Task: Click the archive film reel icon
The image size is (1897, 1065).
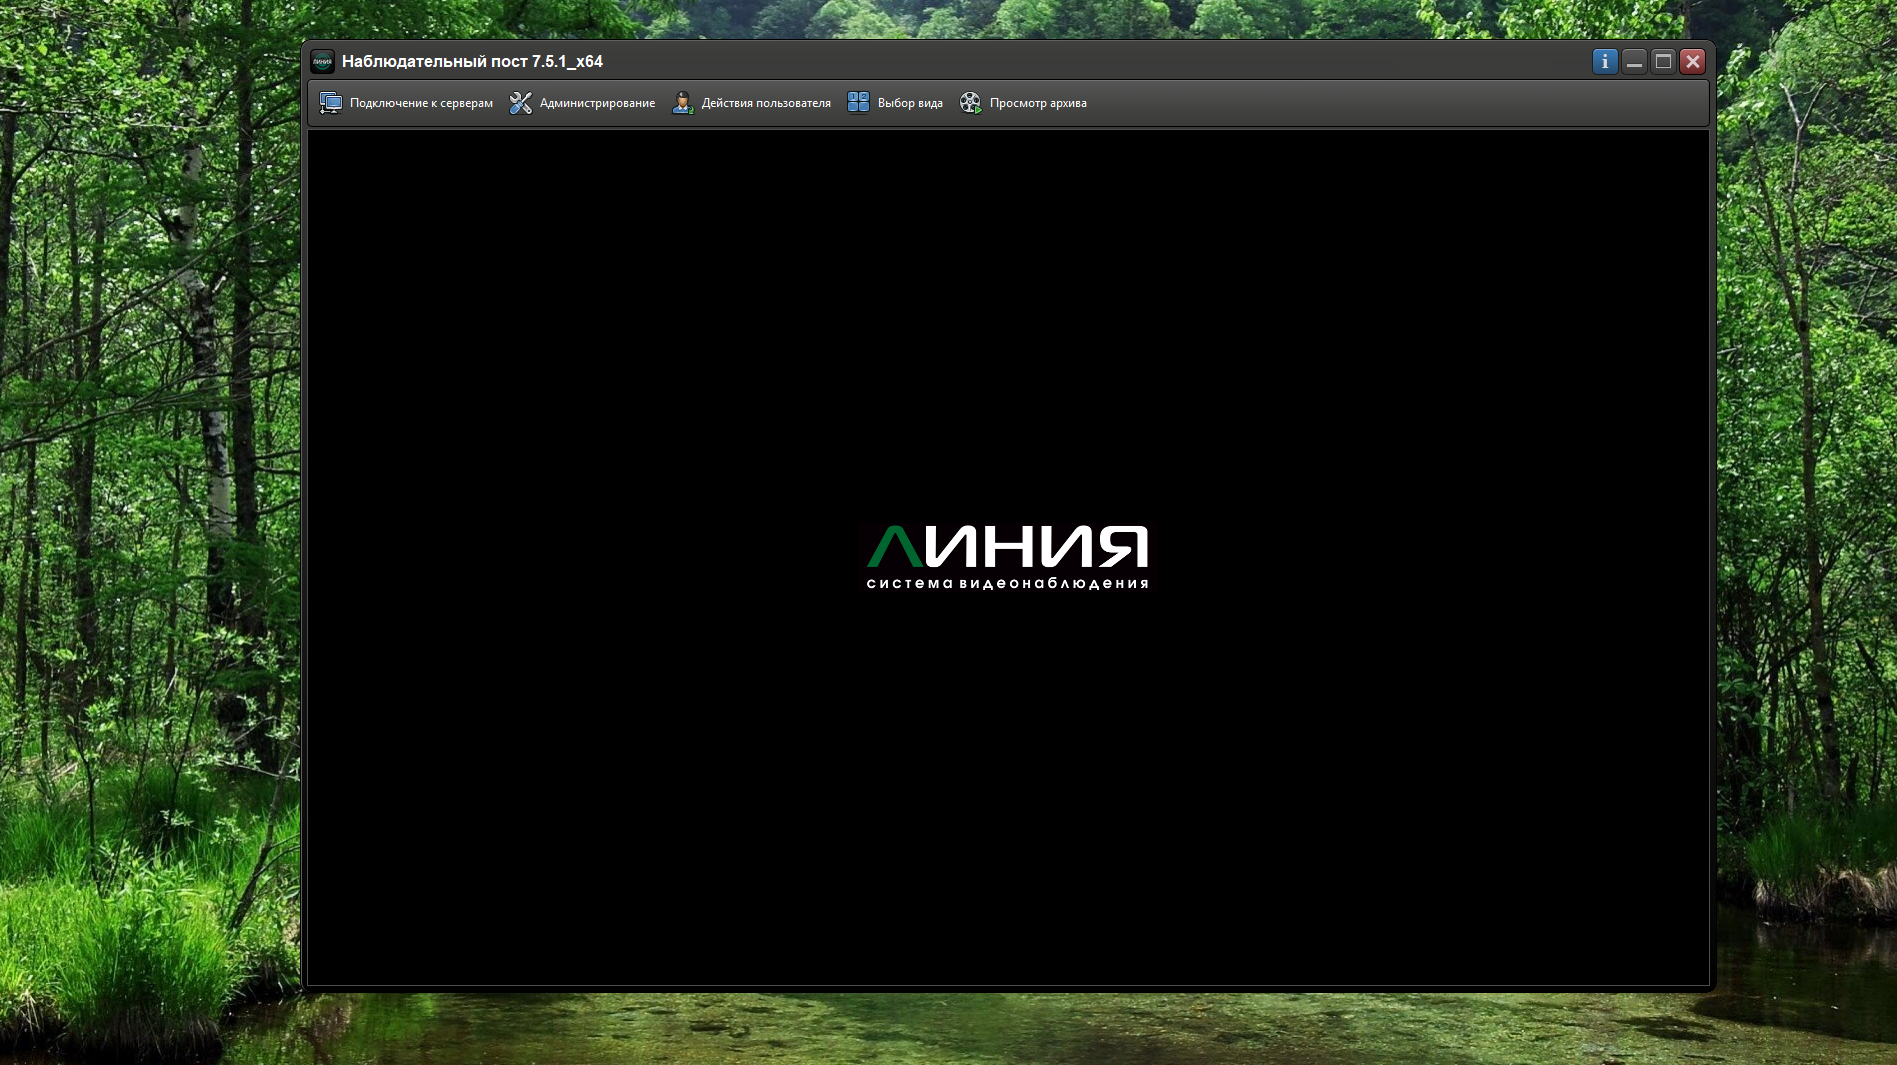Action: (971, 103)
